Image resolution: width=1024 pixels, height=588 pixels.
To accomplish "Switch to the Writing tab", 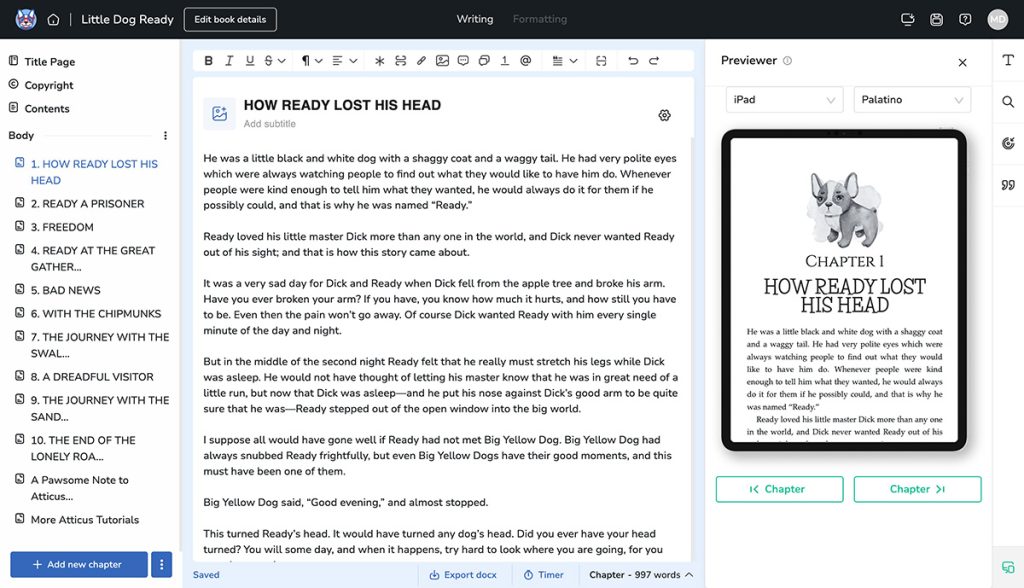I will 475,19.
